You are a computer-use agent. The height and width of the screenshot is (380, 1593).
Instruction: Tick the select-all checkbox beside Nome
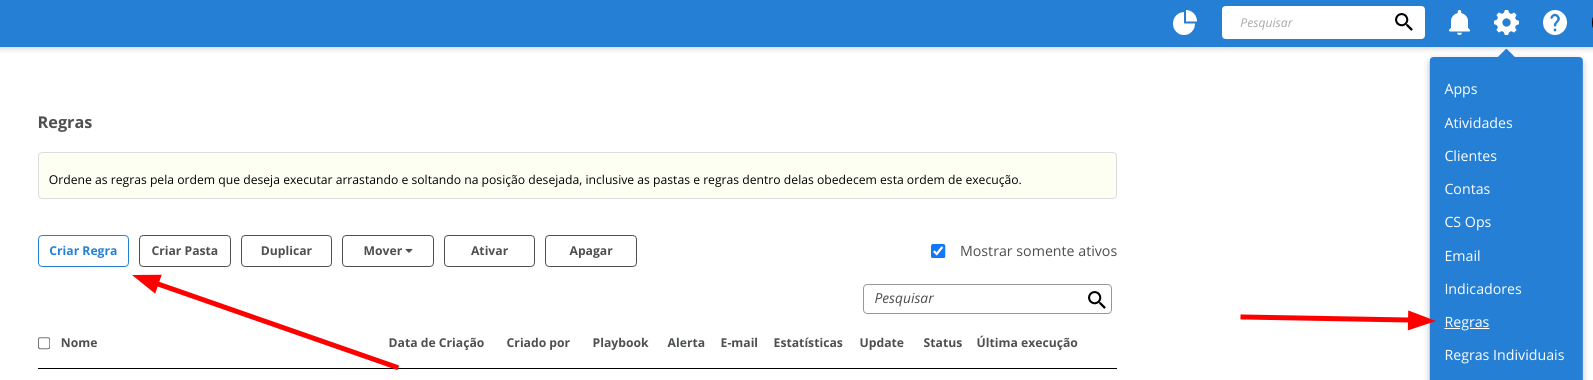[x=44, y=343]
